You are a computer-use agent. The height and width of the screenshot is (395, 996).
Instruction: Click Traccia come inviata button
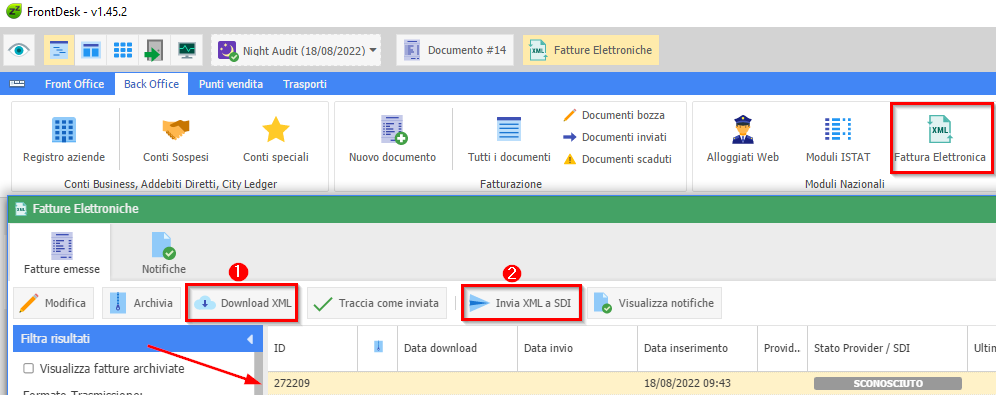click(377, 304)
